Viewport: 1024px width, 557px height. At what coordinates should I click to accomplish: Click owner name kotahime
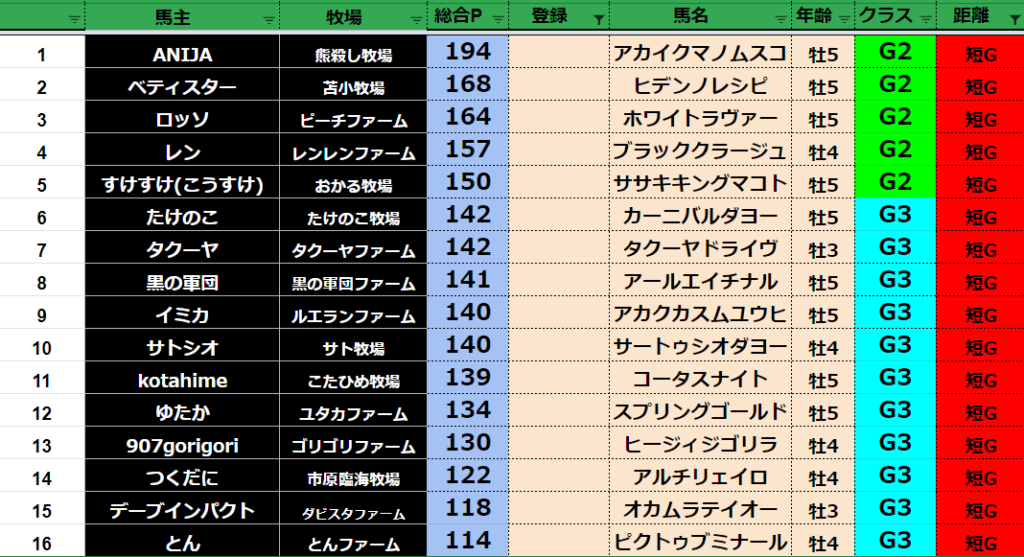click(x=182, y=380)
